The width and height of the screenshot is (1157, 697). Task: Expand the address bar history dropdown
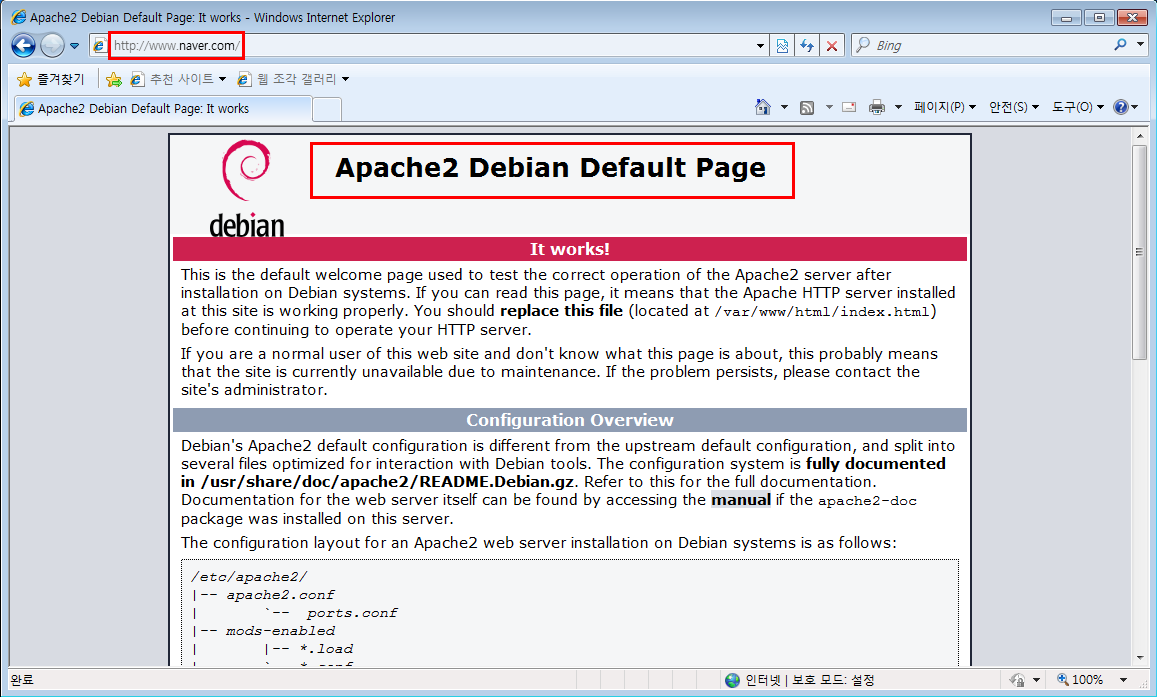tap(760, 46)
